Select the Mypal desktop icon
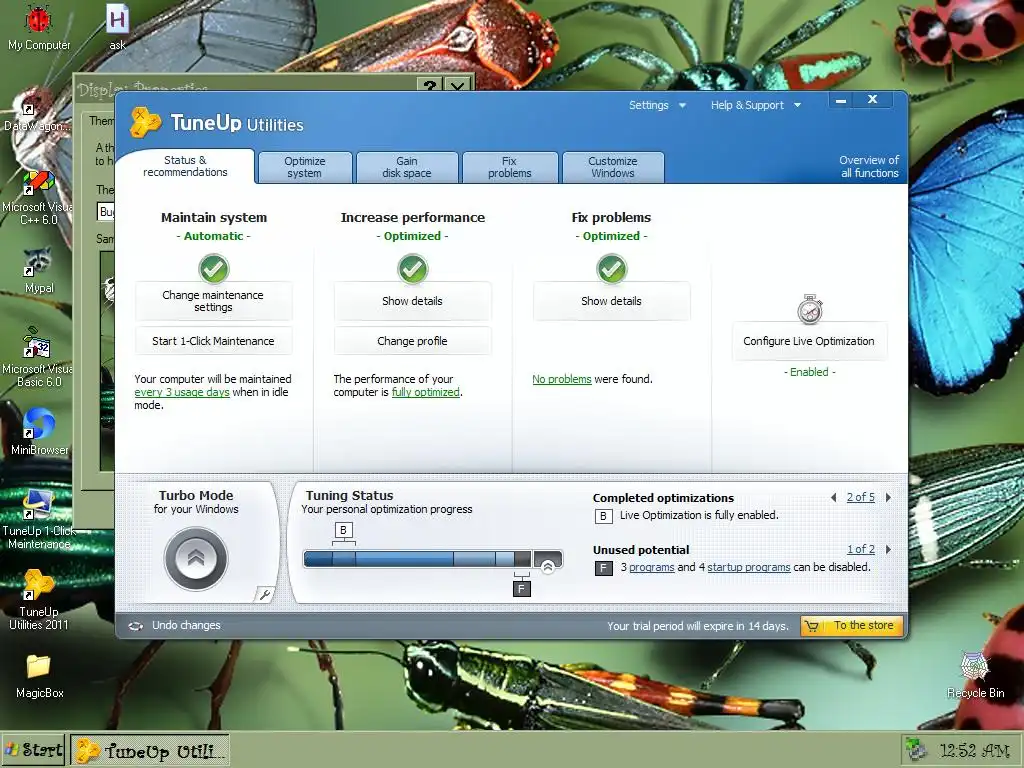 39,270
